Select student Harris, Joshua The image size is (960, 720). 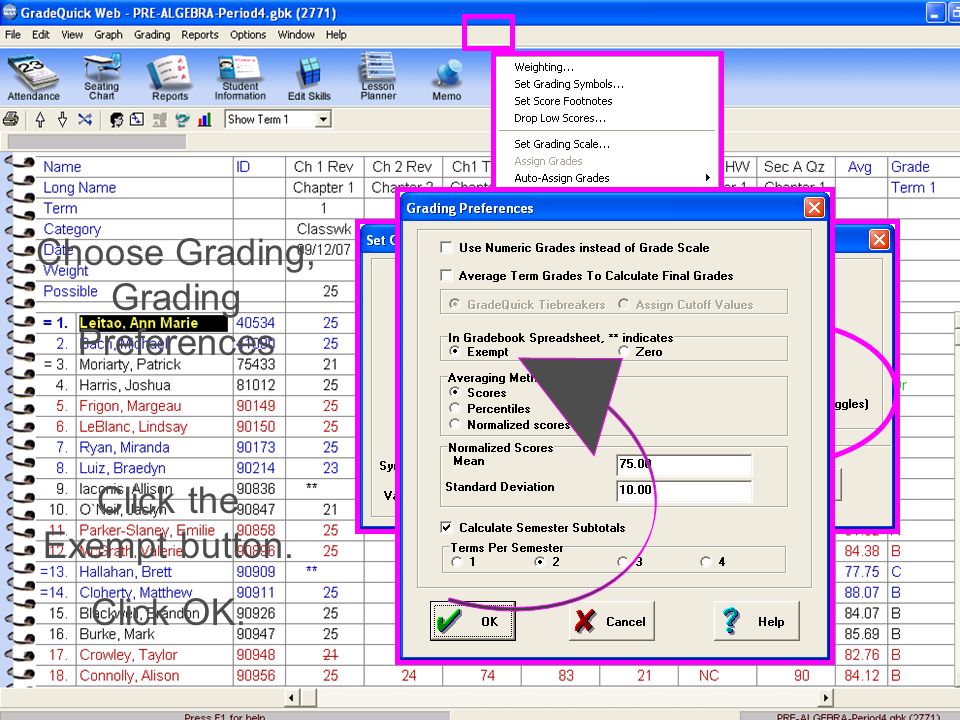tap(125, 385)
